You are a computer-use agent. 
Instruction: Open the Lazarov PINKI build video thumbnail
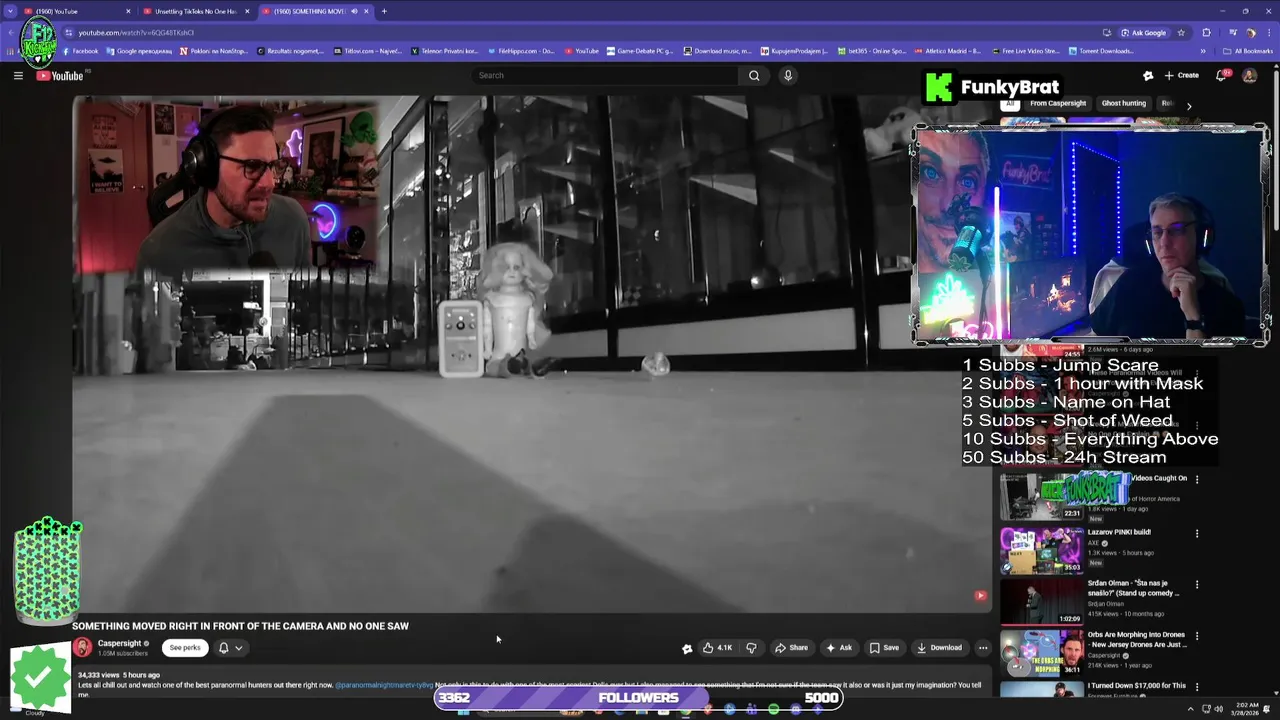(x=1042, y=550)
